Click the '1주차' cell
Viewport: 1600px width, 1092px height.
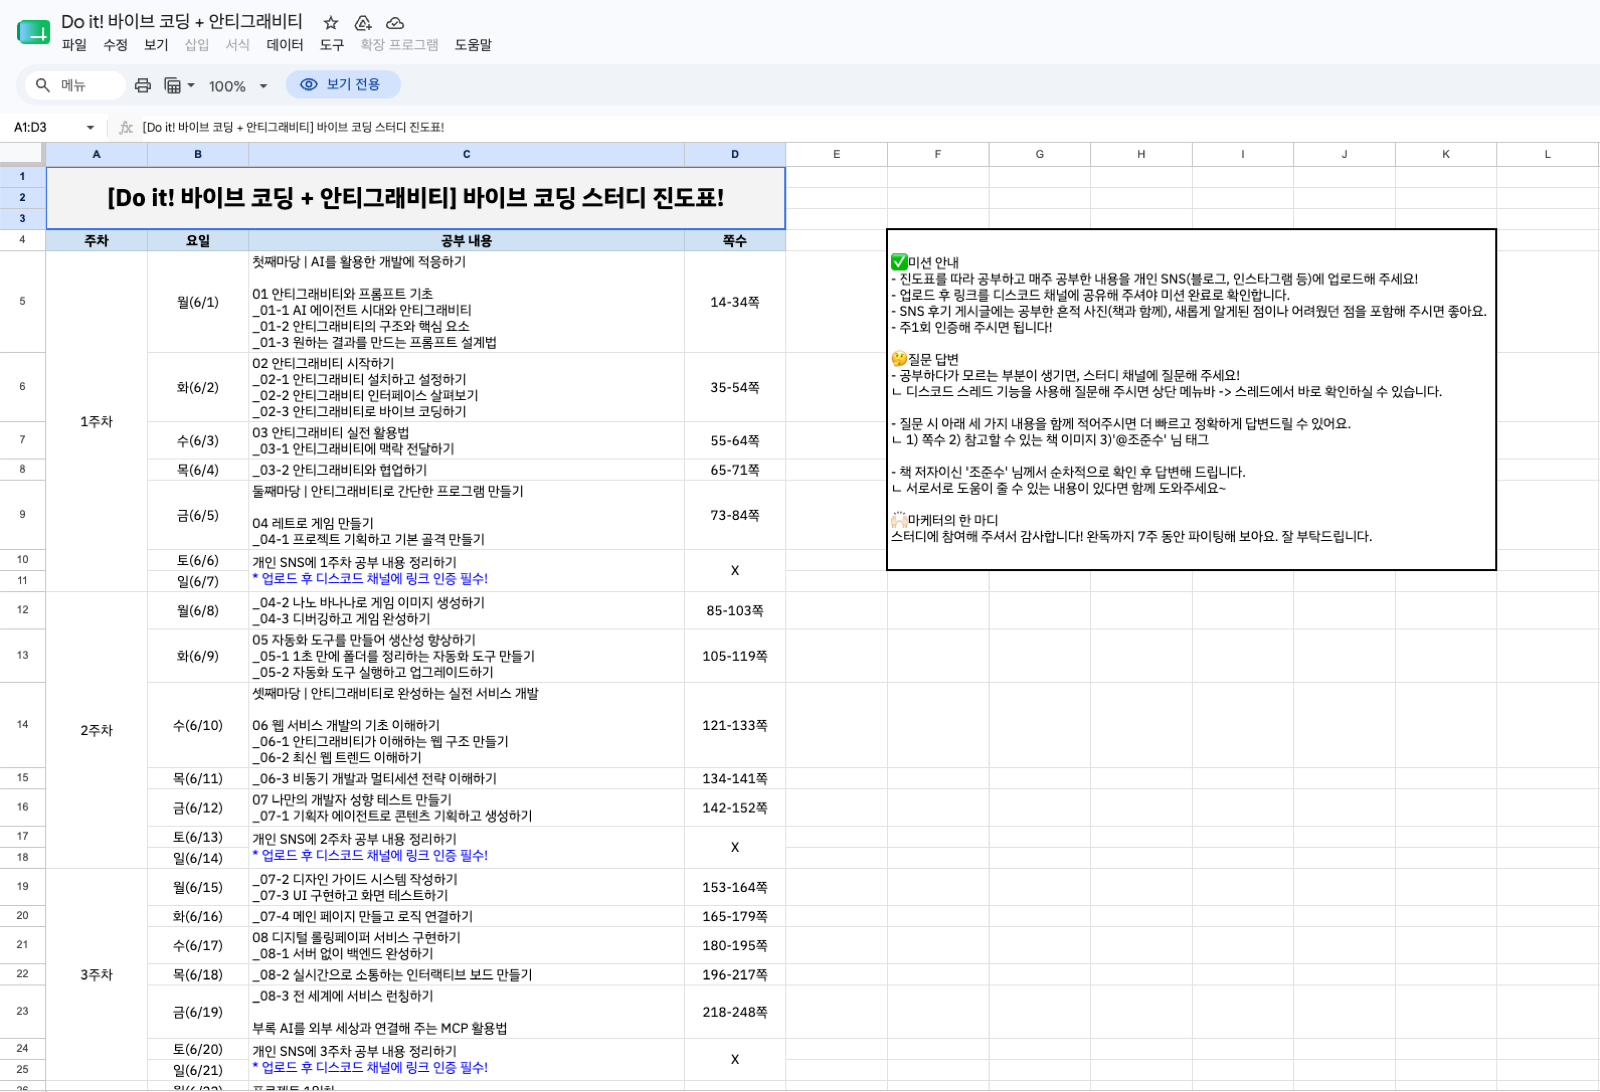pos(96,421)
